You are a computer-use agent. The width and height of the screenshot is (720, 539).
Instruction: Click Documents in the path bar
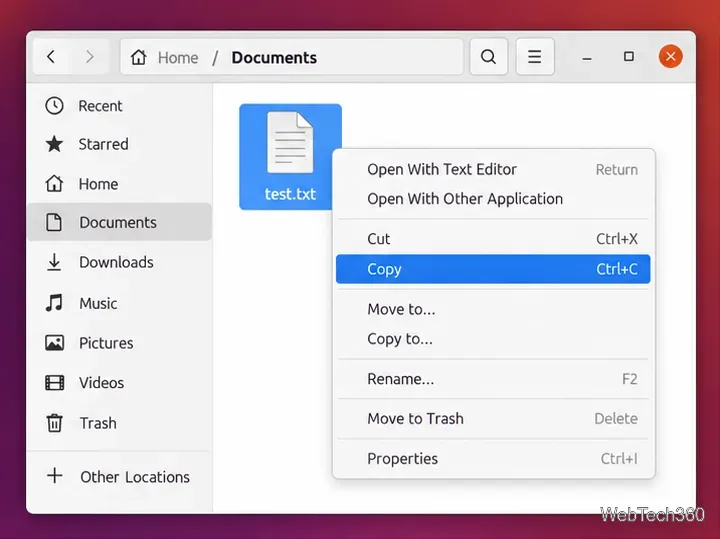point(274,58)
